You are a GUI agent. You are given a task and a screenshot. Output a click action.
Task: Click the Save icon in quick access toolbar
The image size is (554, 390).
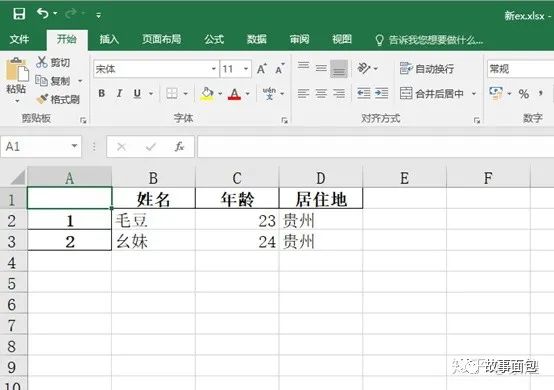click(19, 14)
